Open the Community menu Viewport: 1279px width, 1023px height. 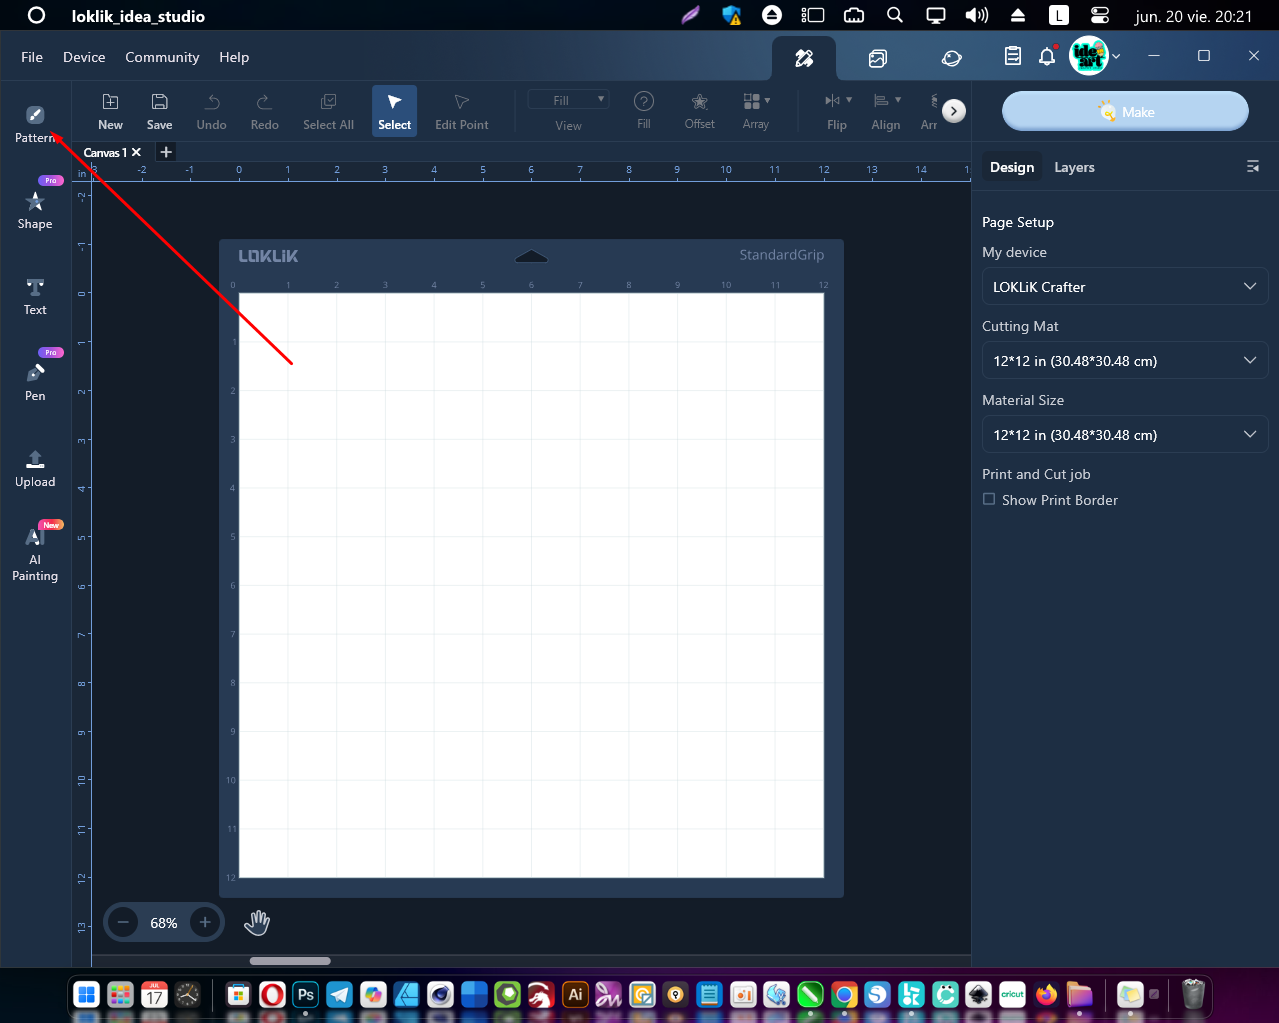click(x=162, y=57)
